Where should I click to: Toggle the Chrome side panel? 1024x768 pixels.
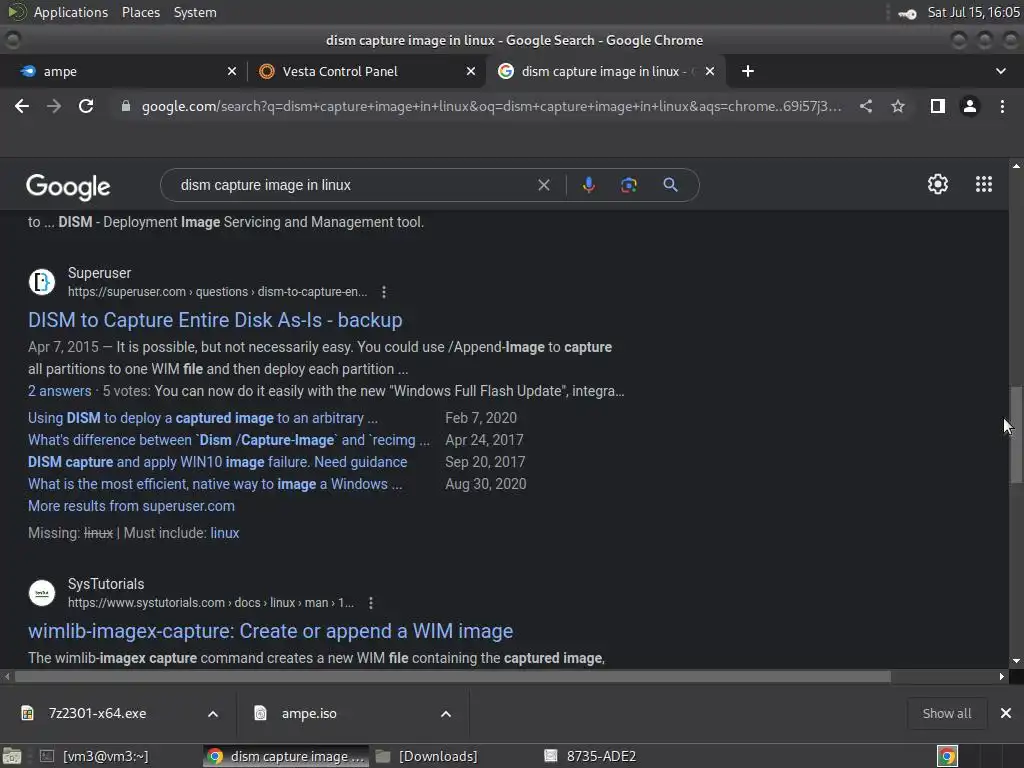(x=938, y=106)
